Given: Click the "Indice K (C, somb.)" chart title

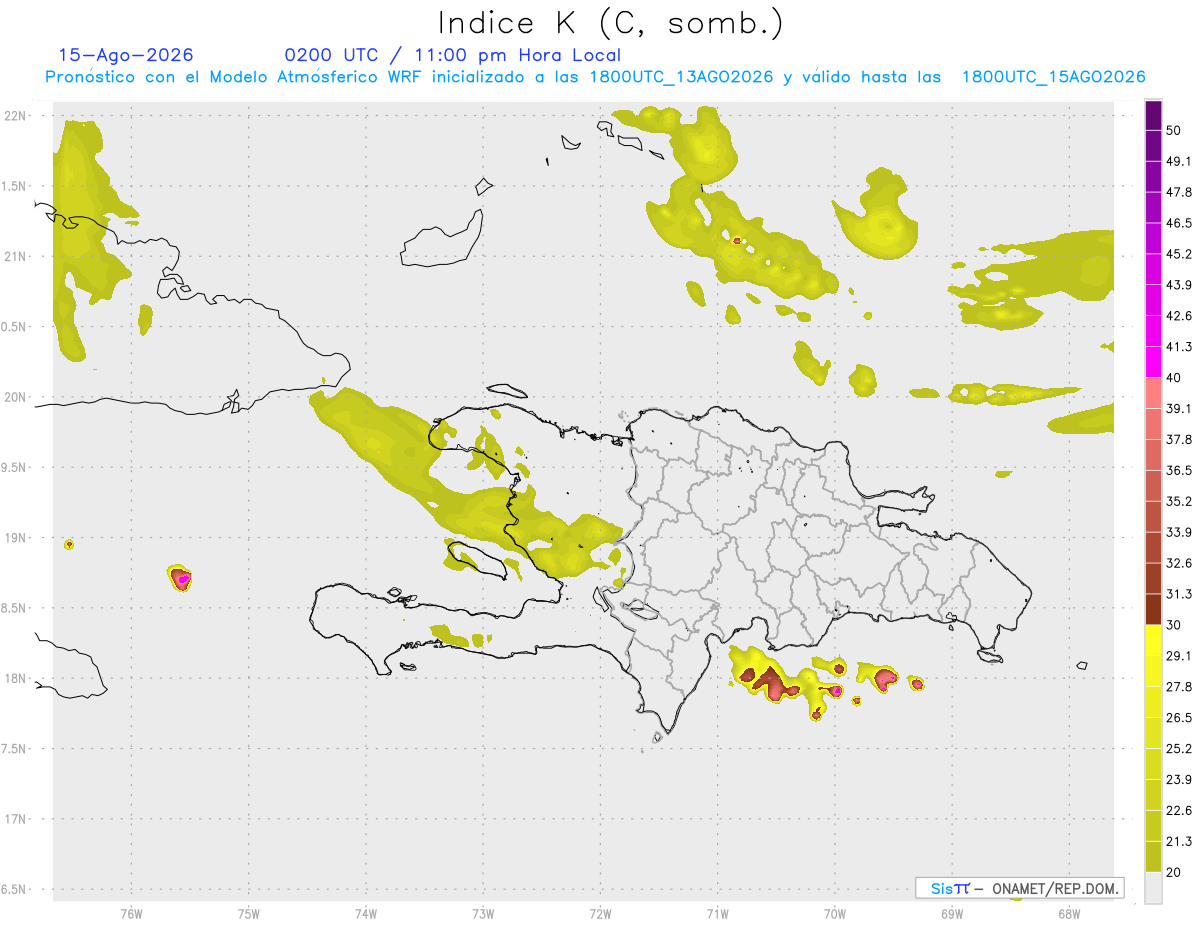Looking at the screenshot, I should click(x=611, y=23).
